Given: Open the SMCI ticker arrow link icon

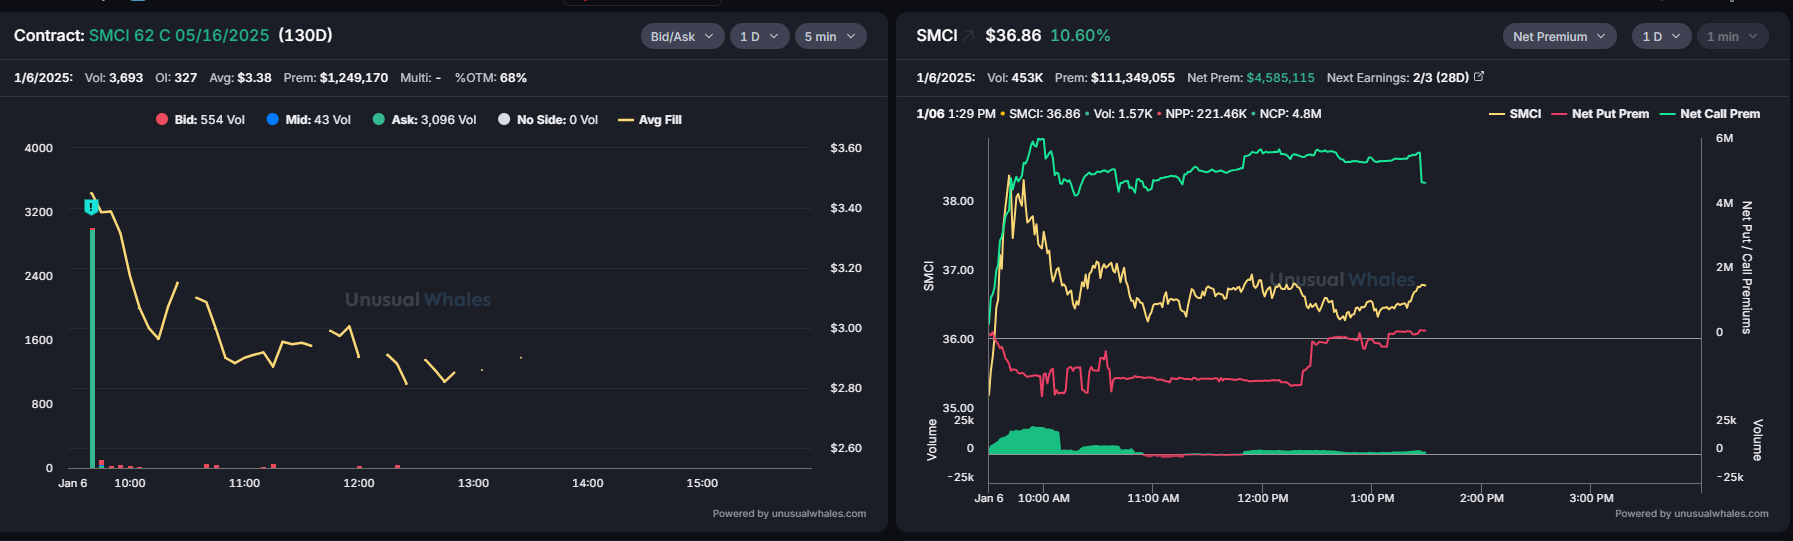Looking at the screenshot, I should [969, 36].
